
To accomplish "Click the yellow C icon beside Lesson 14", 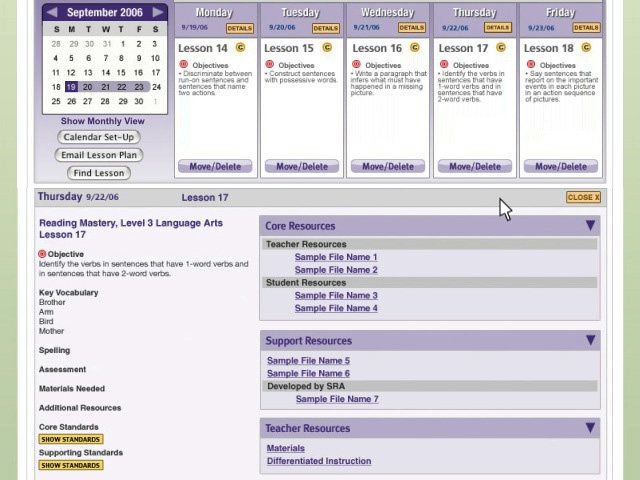I will point(241,48).
